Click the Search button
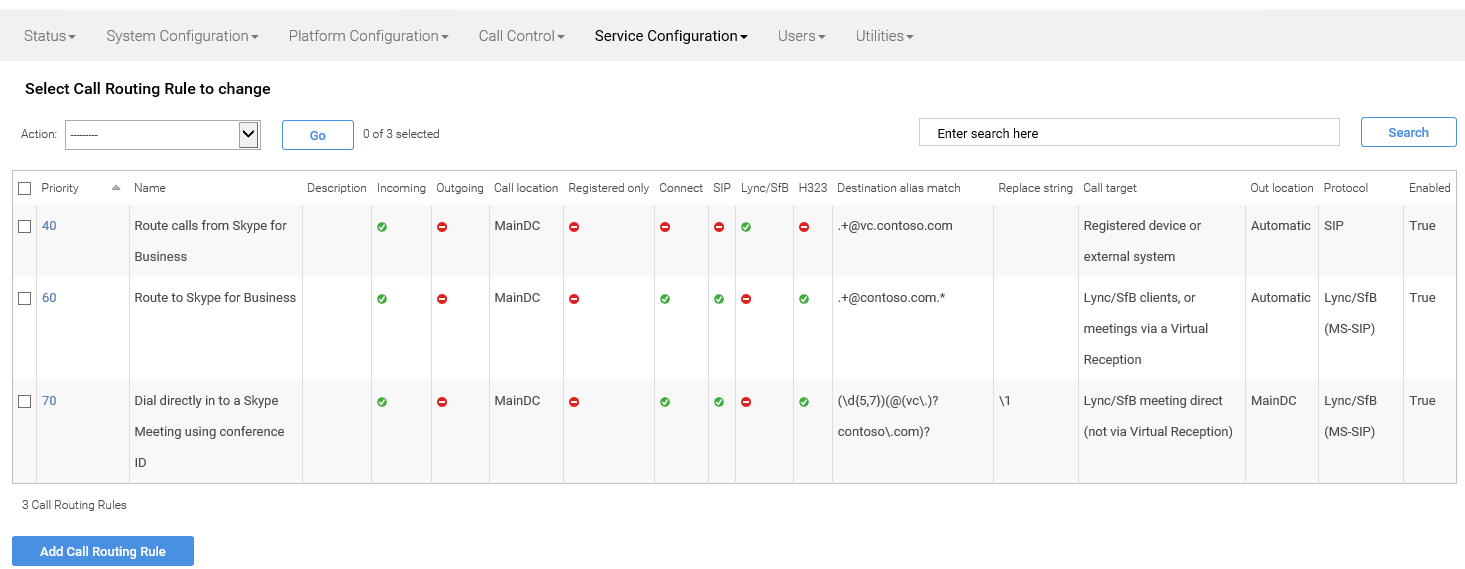Screen dimensions: 1465x569 pyautogui.click(x=1408, y=133)
